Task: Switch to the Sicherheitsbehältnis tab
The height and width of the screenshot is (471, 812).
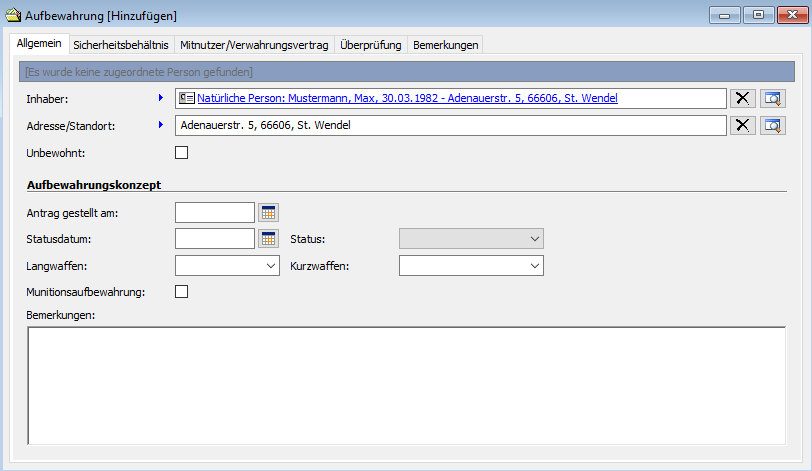Action: click(x=121, y=45)
